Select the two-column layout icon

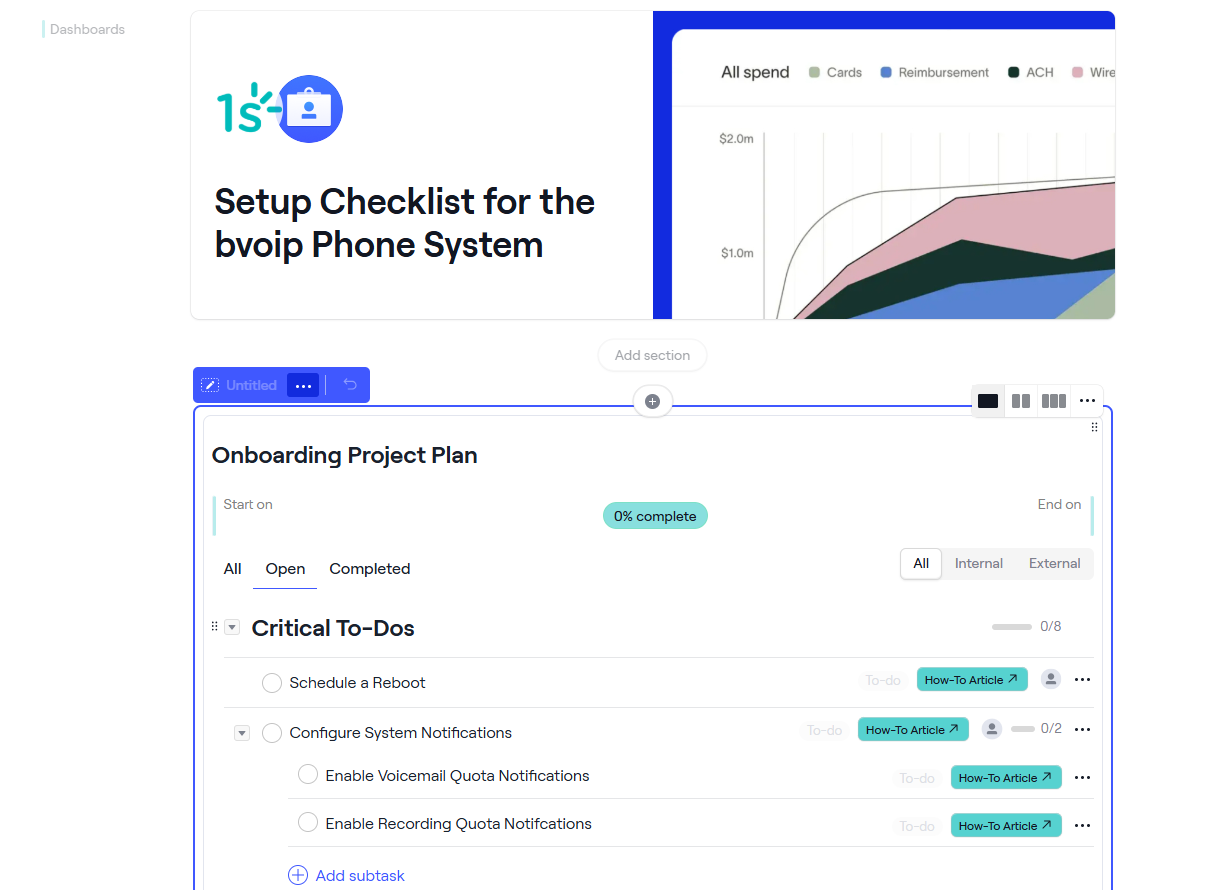pos(1021,401)
